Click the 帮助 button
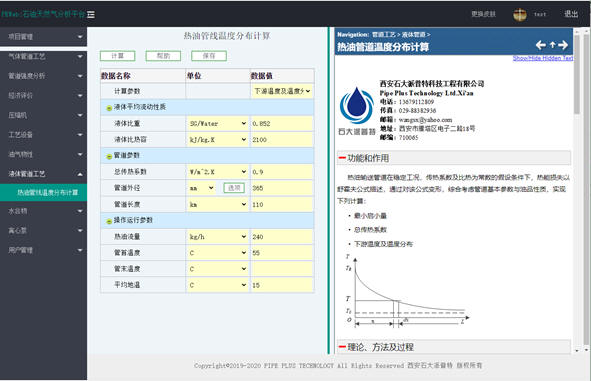The height and width of the screenshot is (381, 591). click(x=163, y=56)
